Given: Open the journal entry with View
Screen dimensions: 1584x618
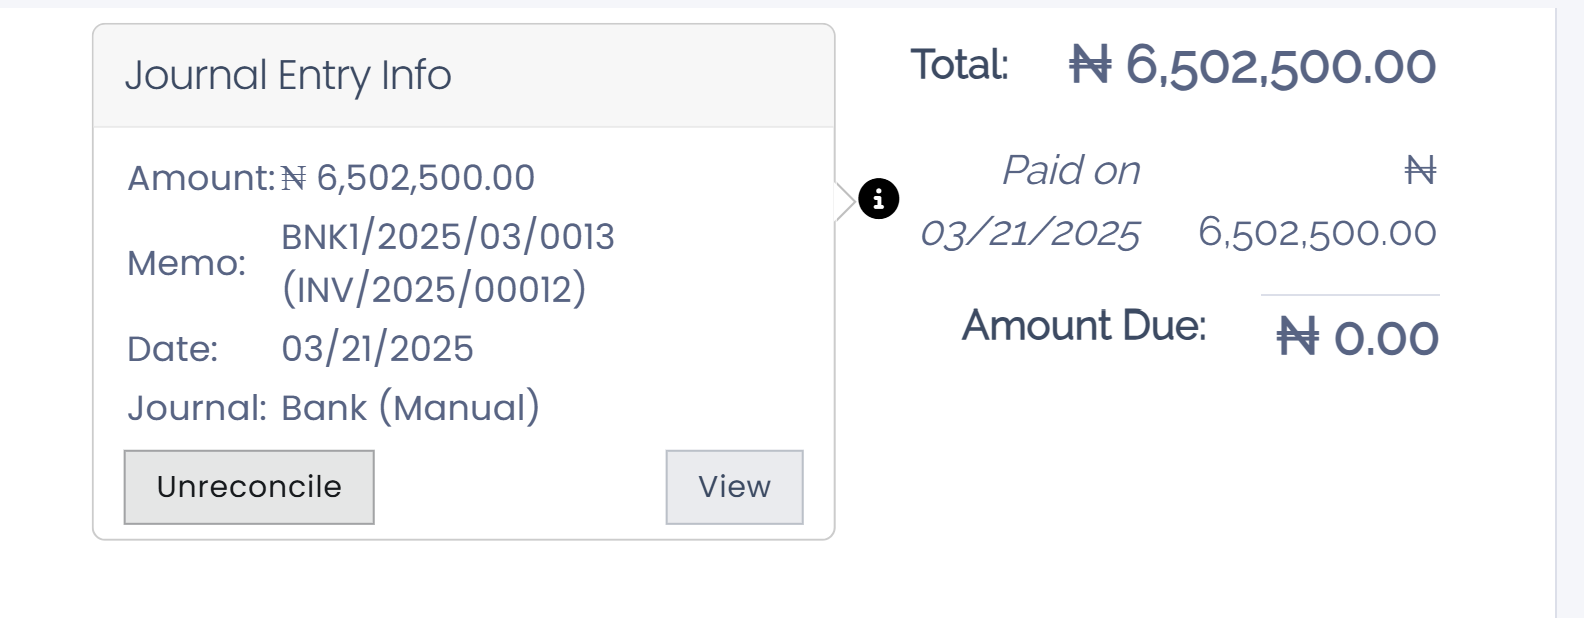Looking at the screenshot, I should (734, 487).
